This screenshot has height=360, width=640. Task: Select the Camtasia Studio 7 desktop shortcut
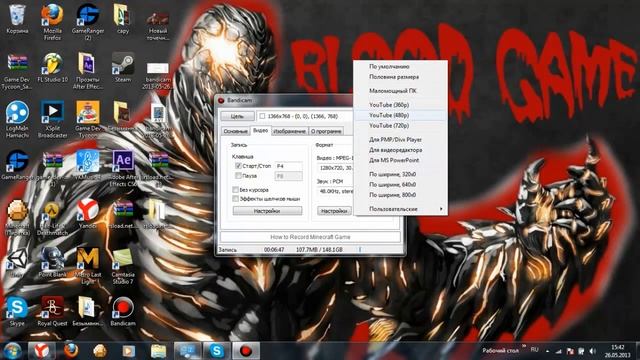coord(123,266)
